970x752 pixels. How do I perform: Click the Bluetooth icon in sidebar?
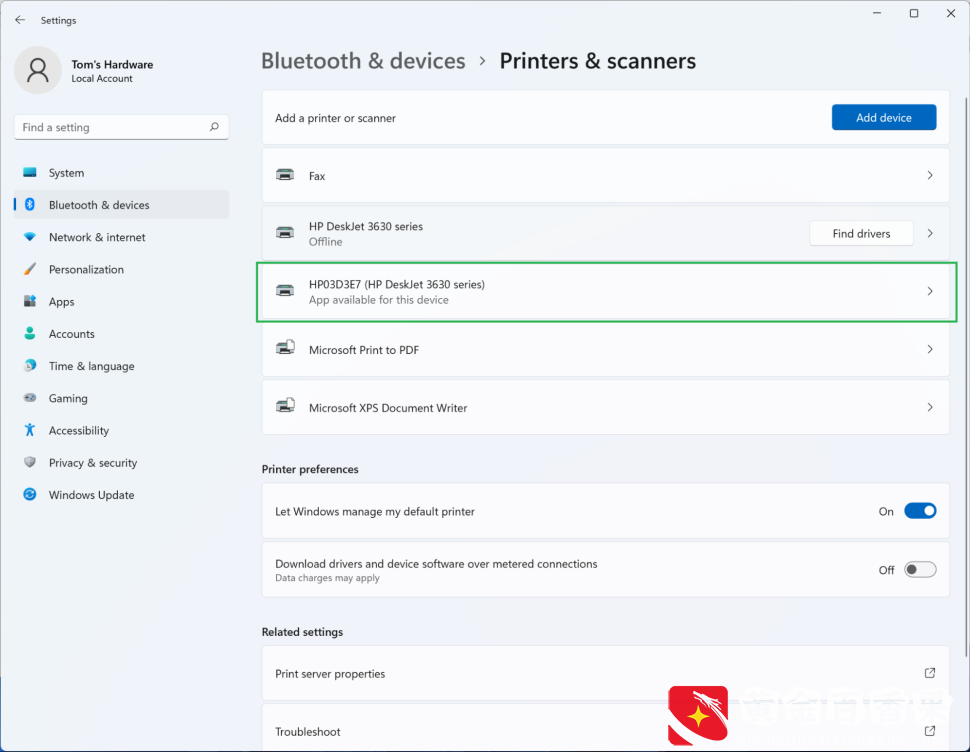click(x=30, y=205)
